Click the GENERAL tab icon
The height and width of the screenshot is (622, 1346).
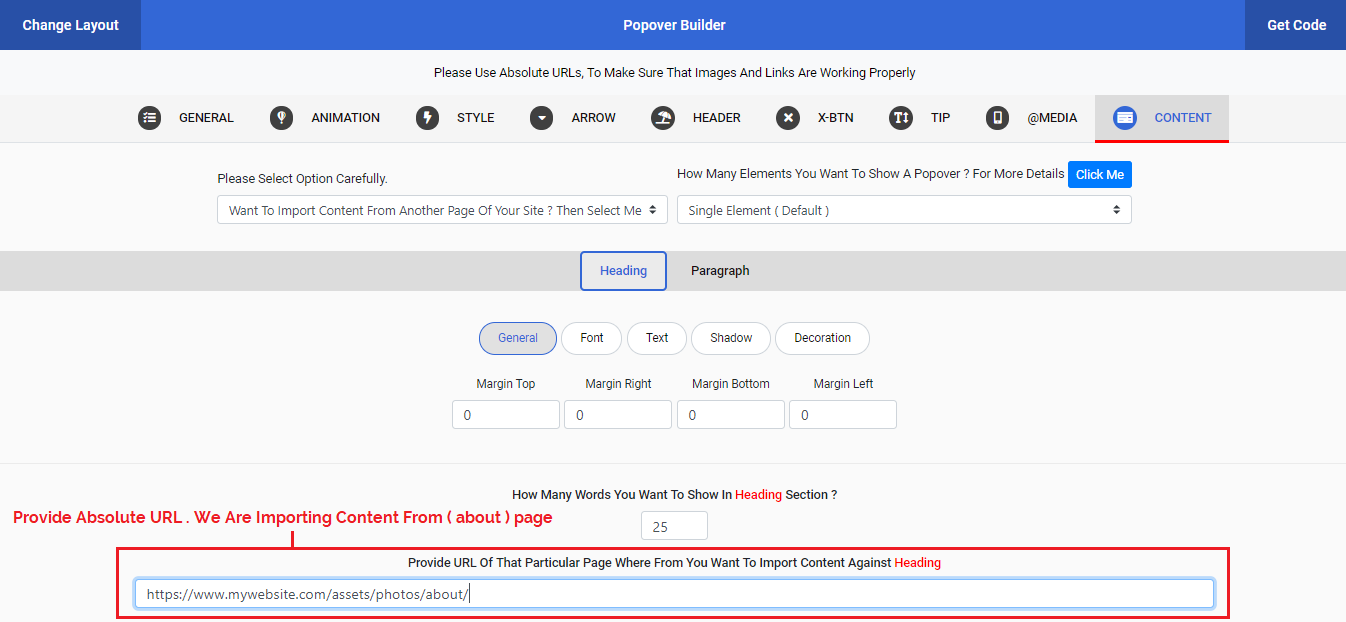[x=150, y=117]
